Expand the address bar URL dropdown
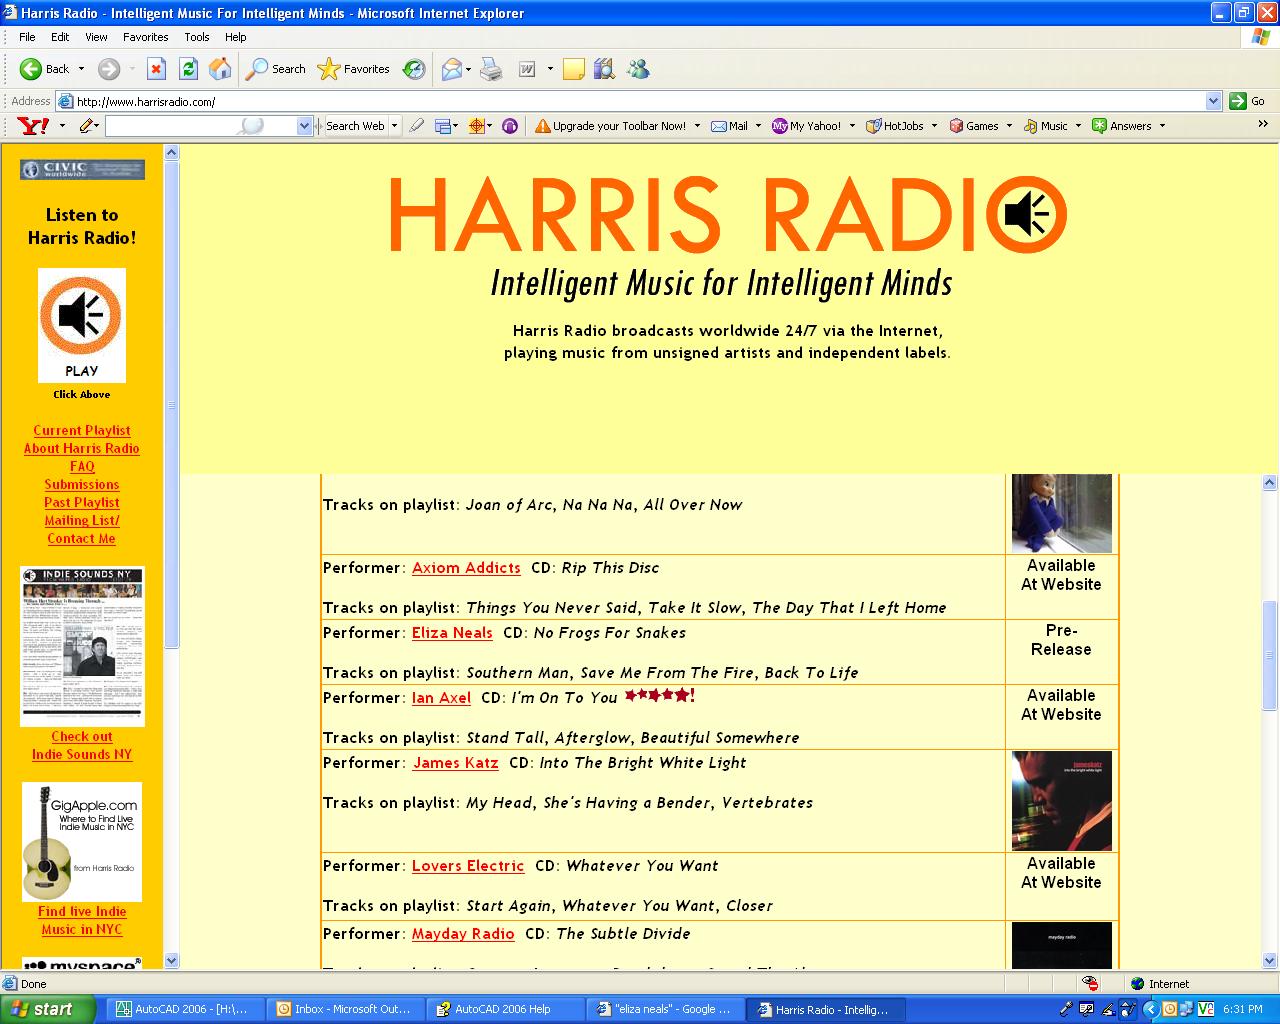Image resolution: width=1280 pixels, height=1024 pixels. [x=1214, y=101]
